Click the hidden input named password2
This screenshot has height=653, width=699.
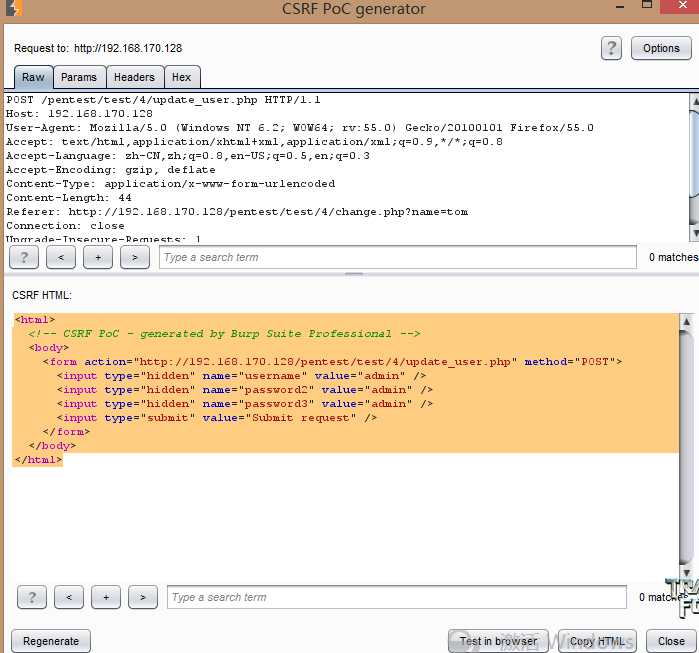click(244, 390)
